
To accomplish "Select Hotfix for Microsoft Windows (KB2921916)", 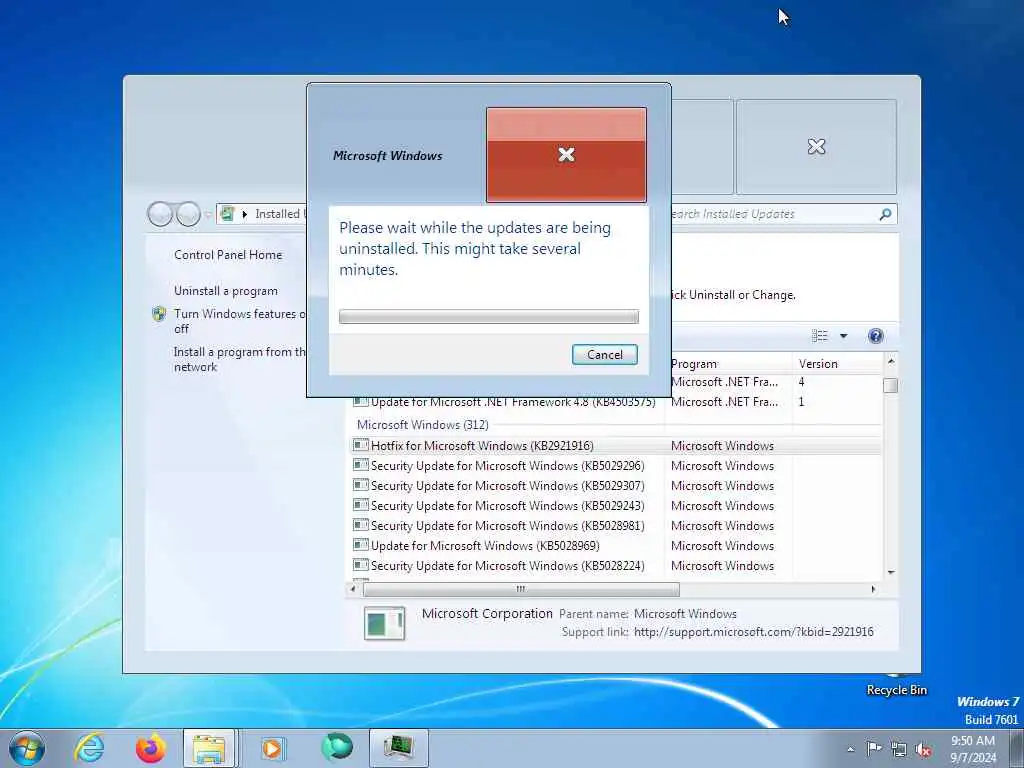I will point(616,445).
